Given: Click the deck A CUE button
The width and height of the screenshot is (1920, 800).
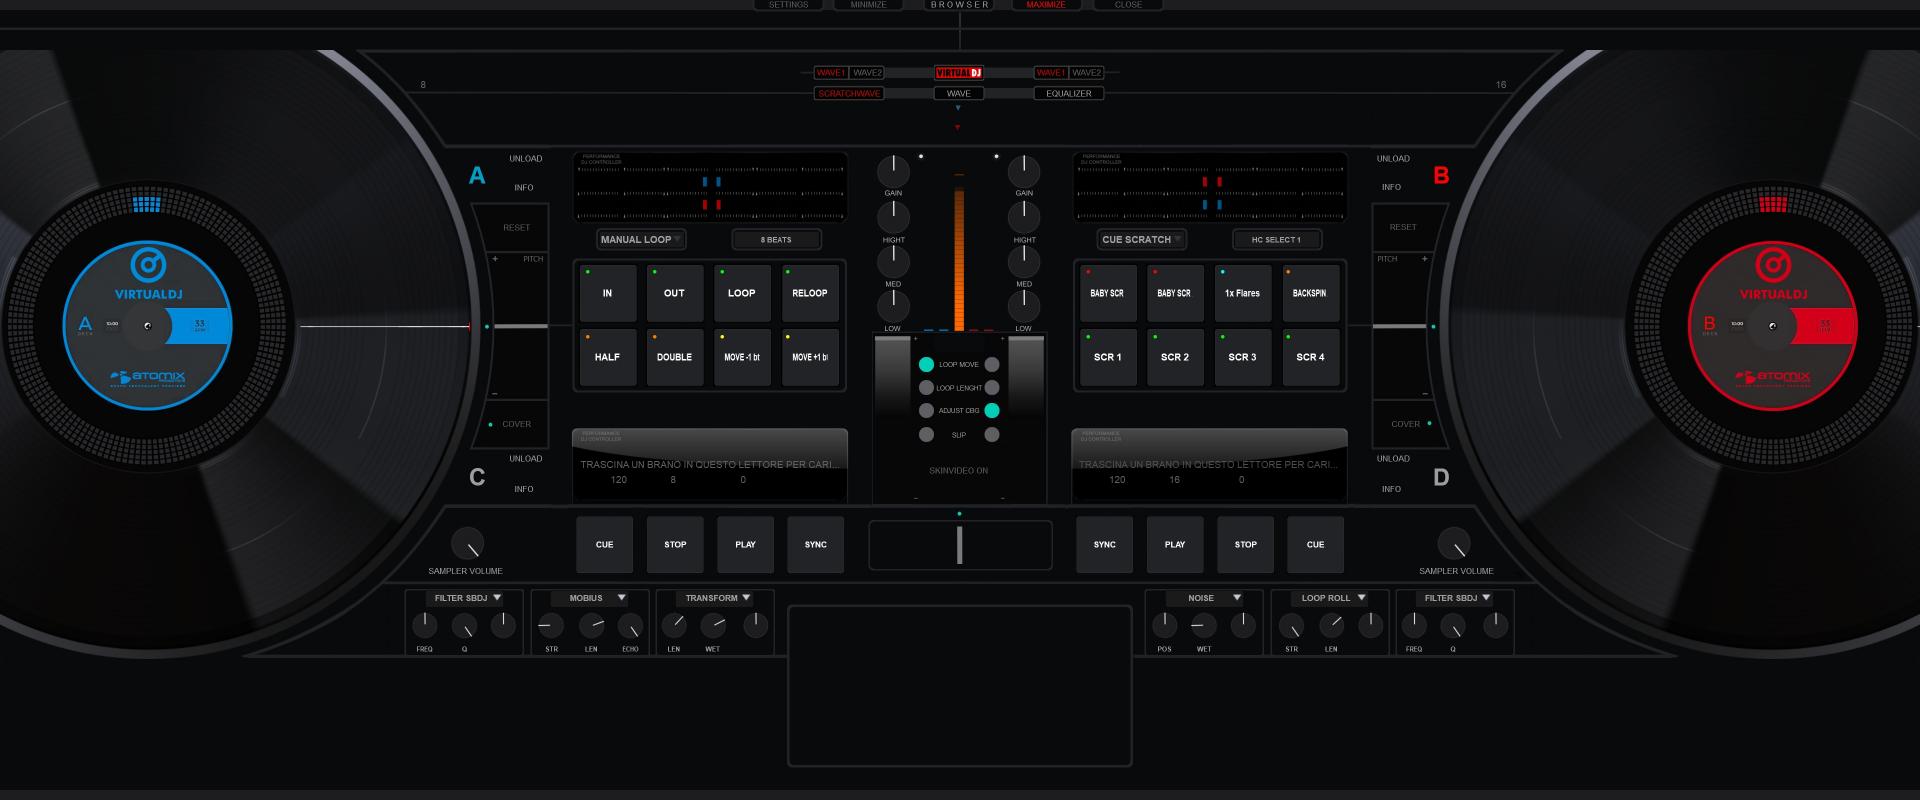Looking at the screenshot, I should pos(604,545).
